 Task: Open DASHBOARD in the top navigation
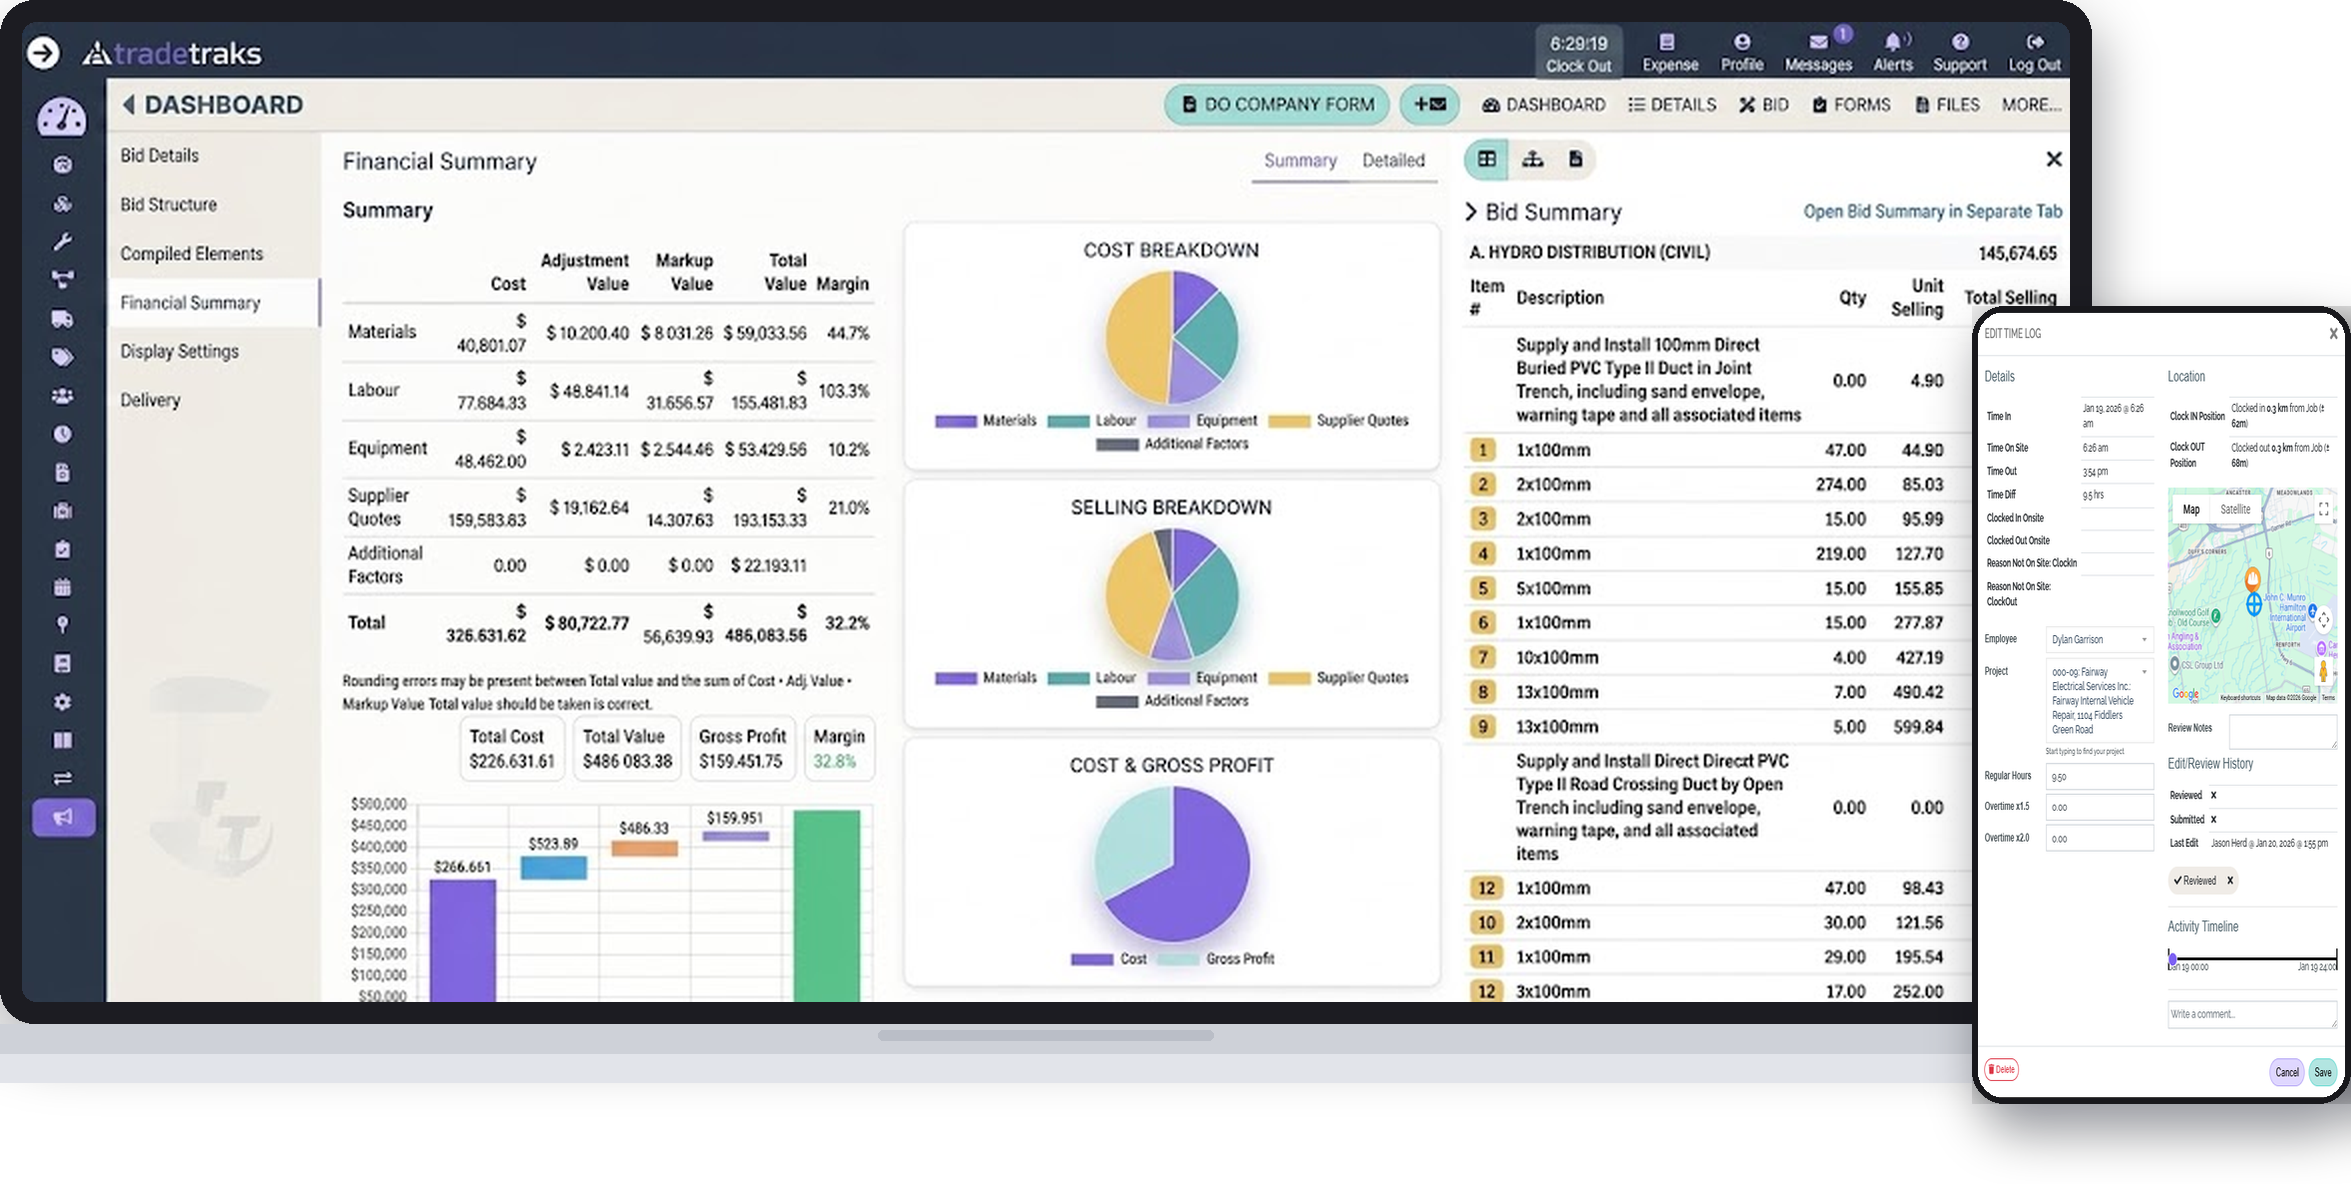pos(1543,104)
